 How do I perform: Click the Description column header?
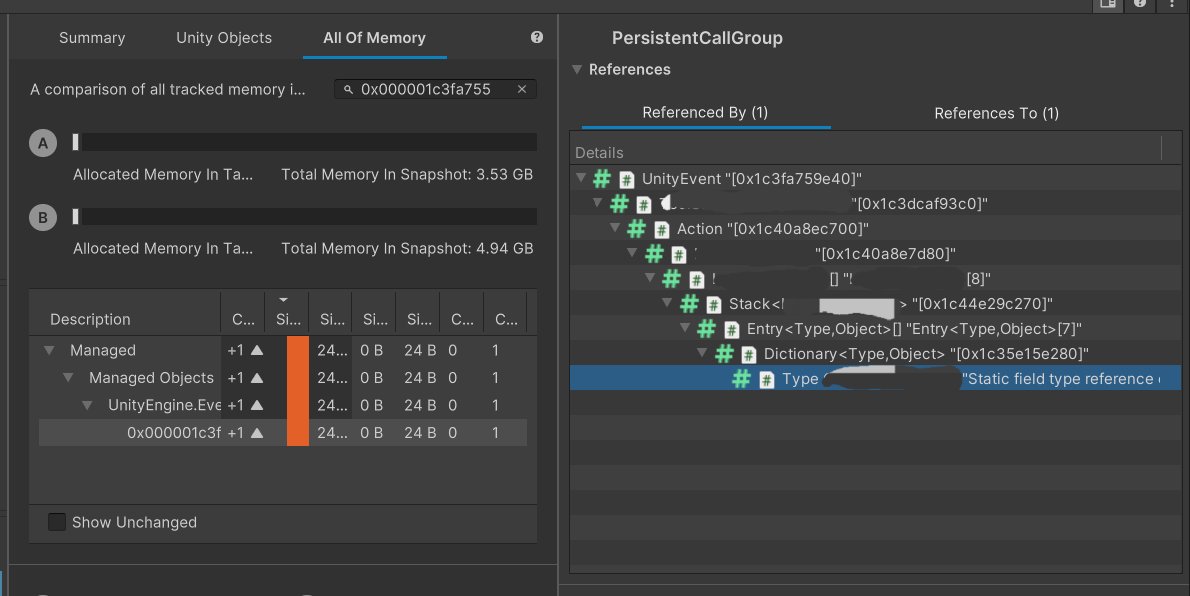90,318
